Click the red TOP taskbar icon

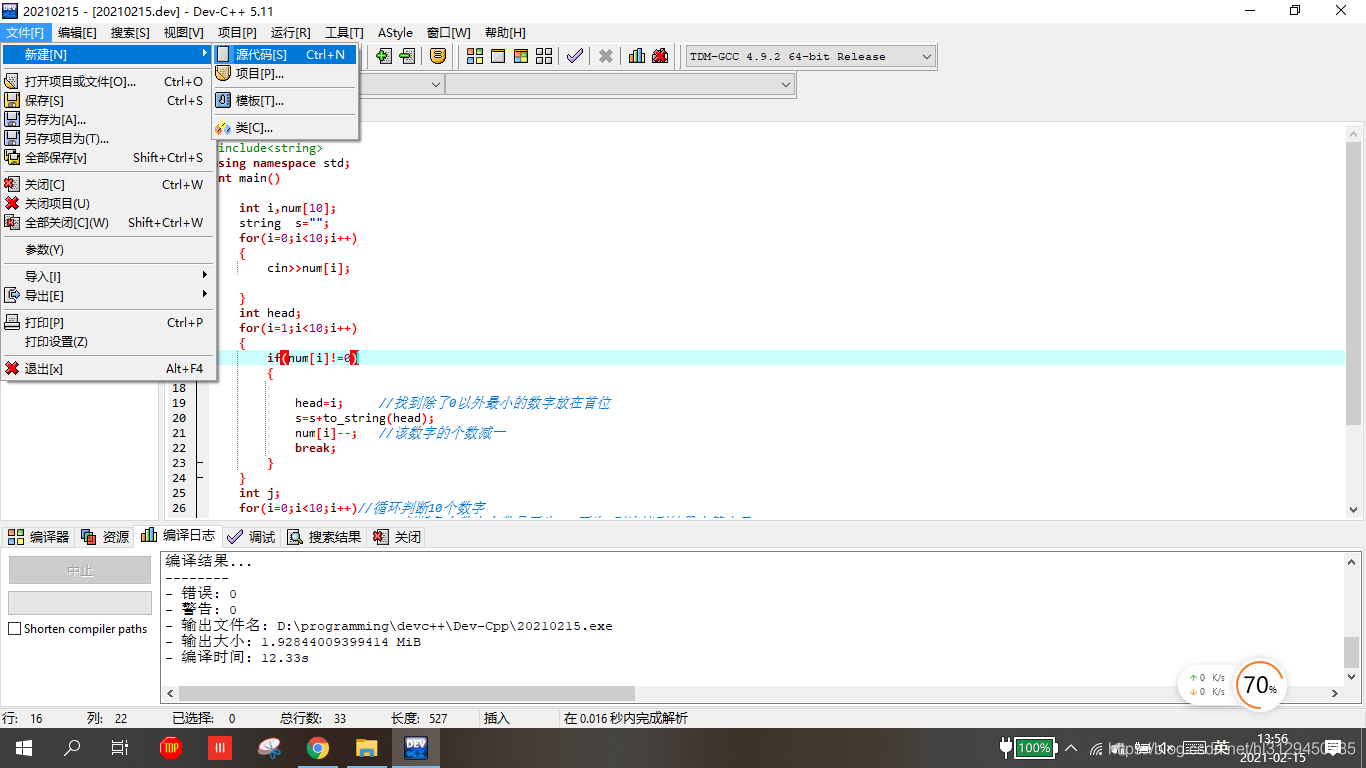(x=171, y=747)
